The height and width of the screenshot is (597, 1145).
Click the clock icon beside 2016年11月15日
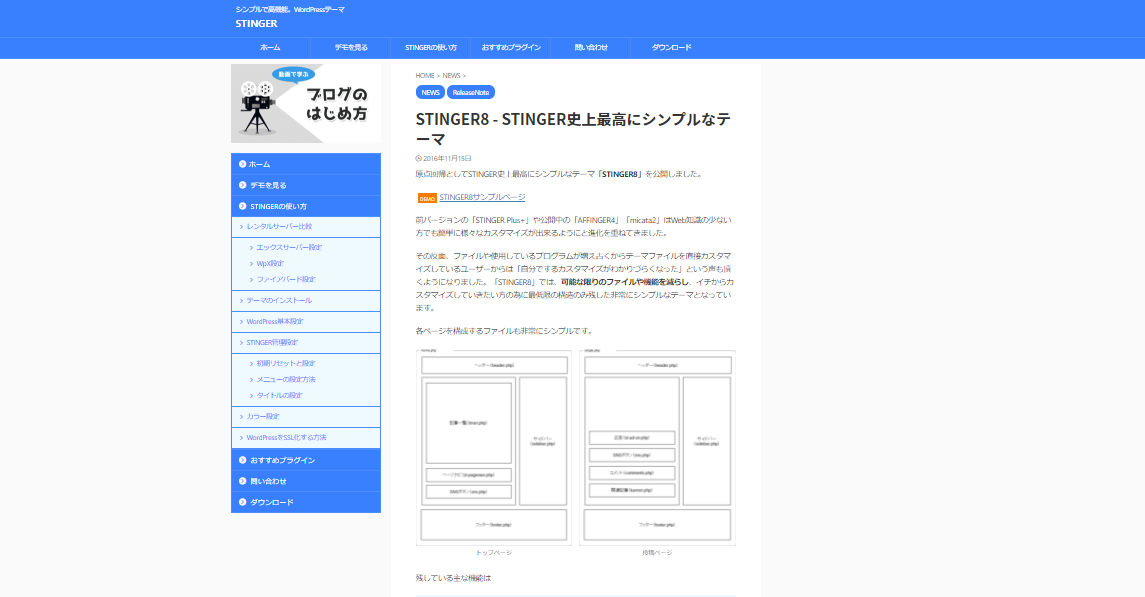click(x=418, y=158)
